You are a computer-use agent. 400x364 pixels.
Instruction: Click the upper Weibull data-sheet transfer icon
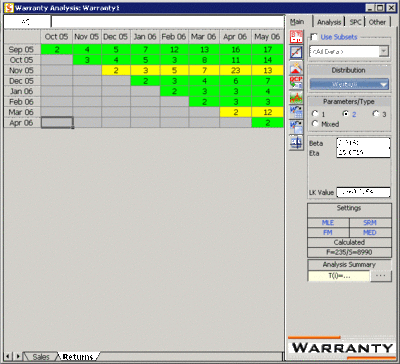(296, 112)
